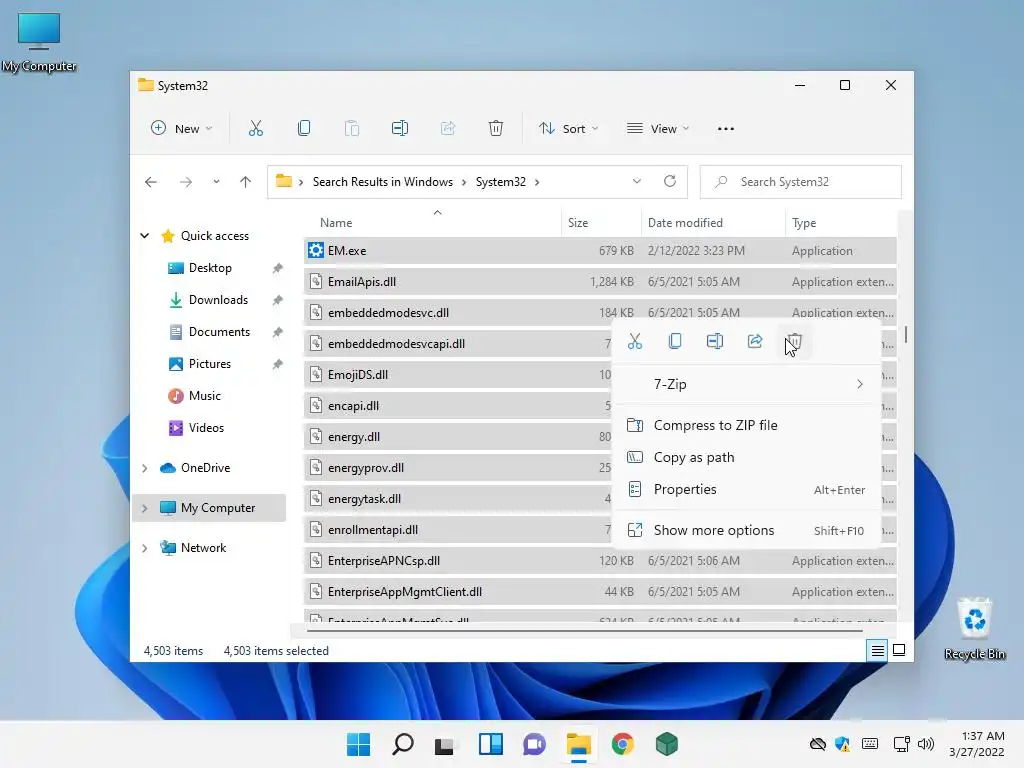The image size is (1024, 768).
Task: Click Cut icon in the context menu
Action: click(x=635, y=342)
